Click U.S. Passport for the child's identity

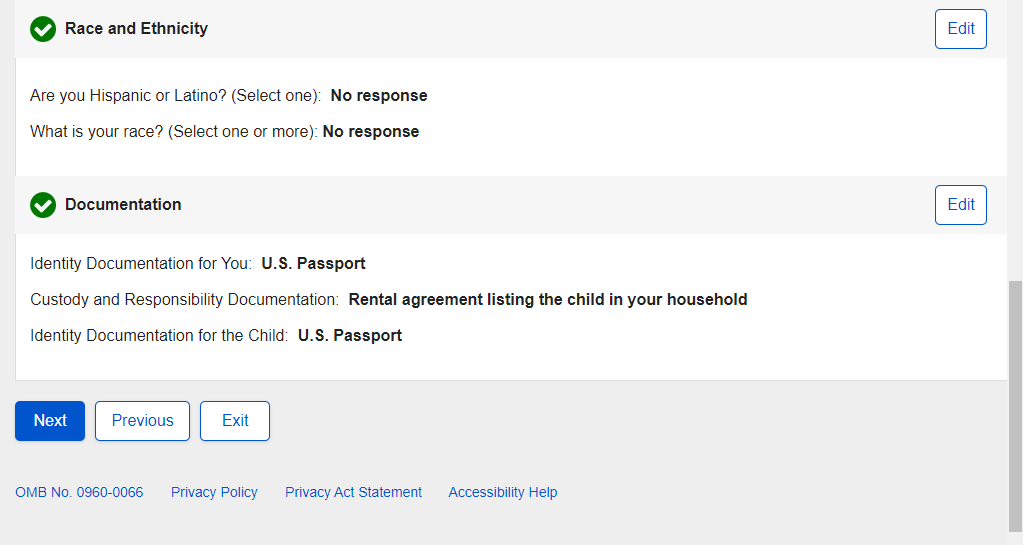point(350,336)
